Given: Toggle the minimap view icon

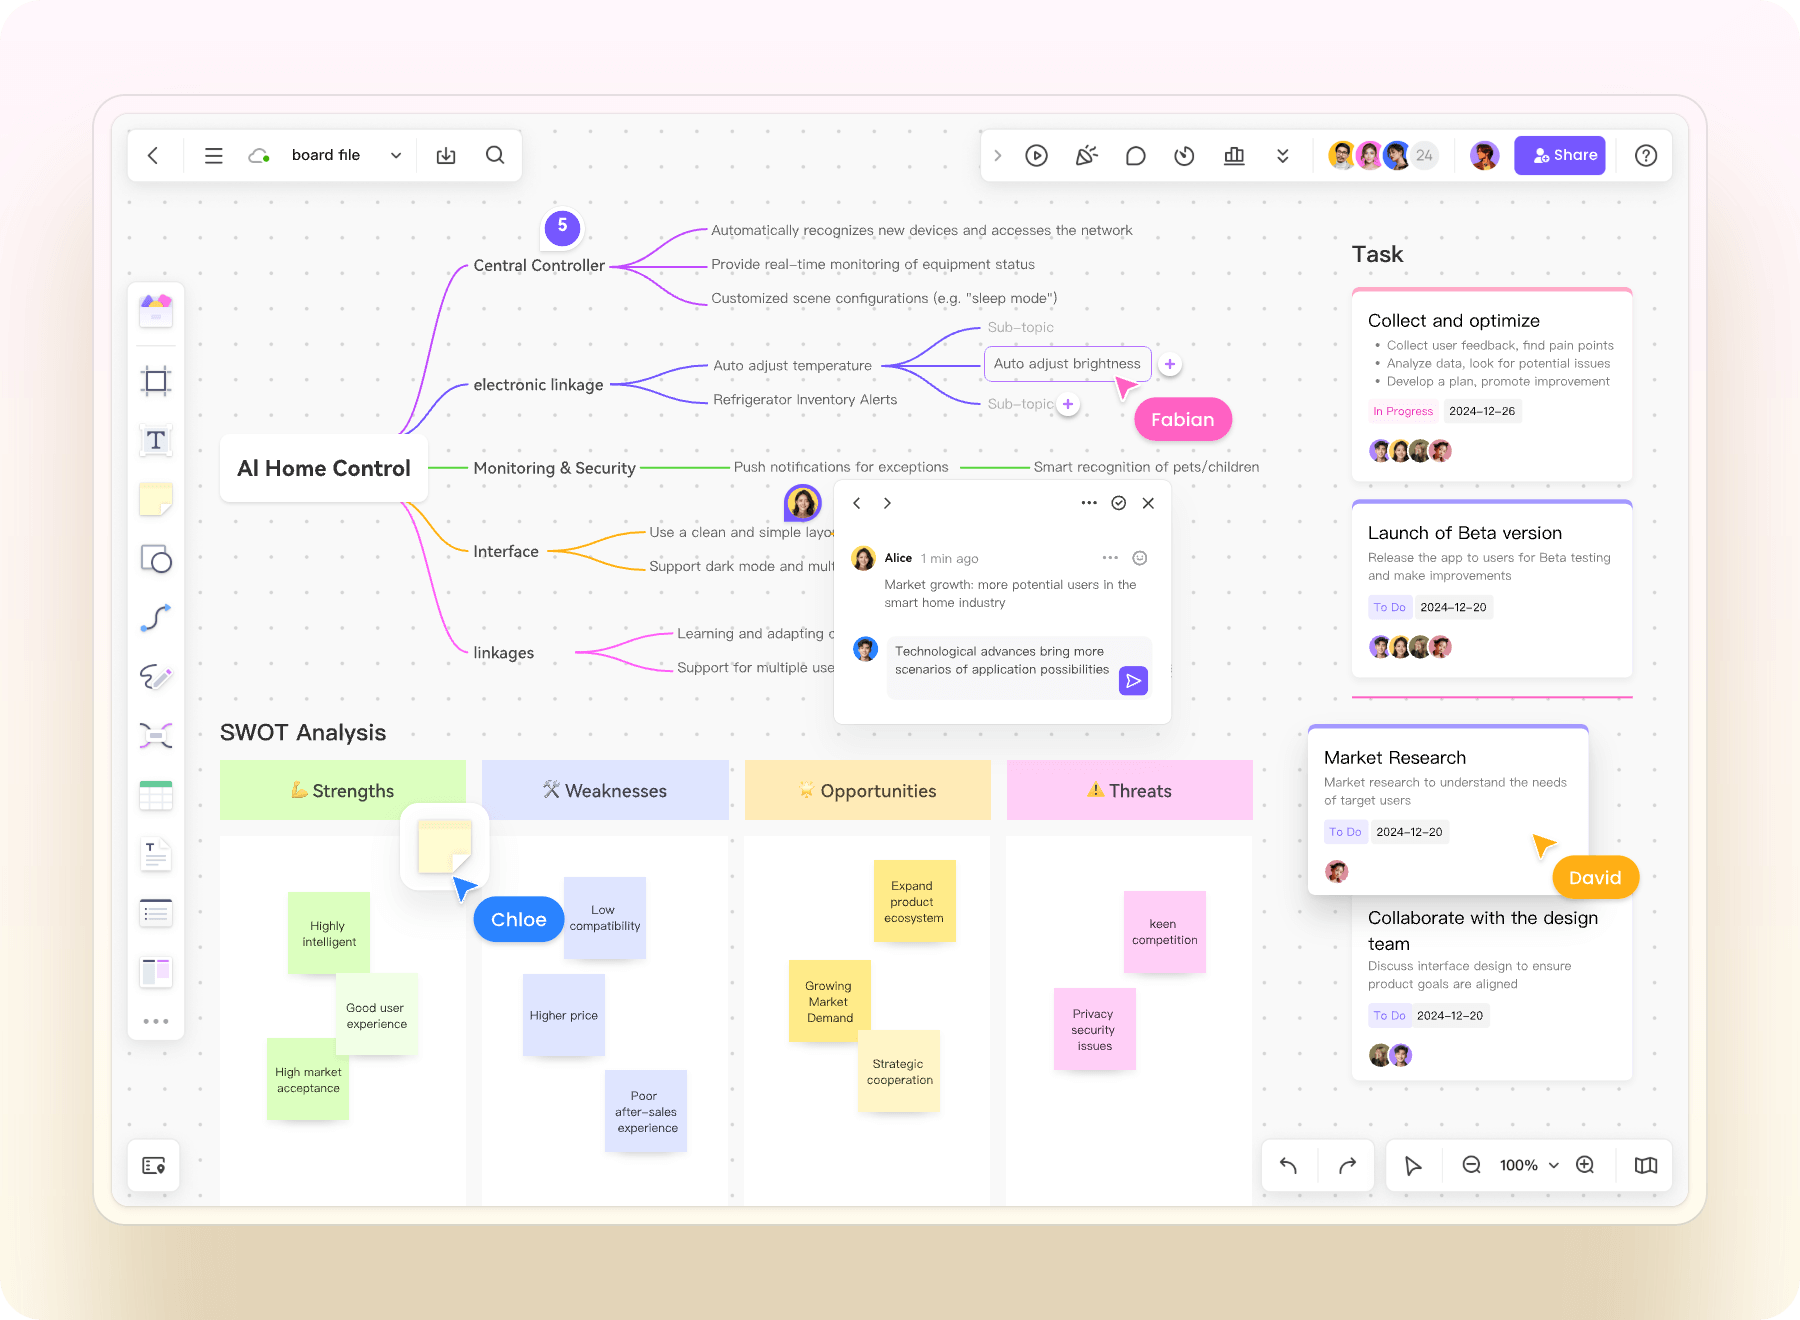Looking at the screenshot, I should pos(1645,1165).
